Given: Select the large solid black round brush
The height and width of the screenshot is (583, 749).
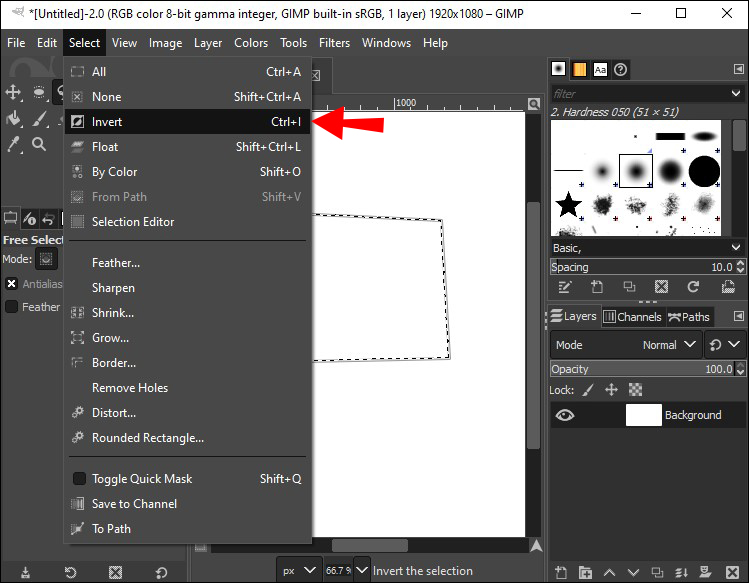Looking at the screenshot, I should 704,171.
